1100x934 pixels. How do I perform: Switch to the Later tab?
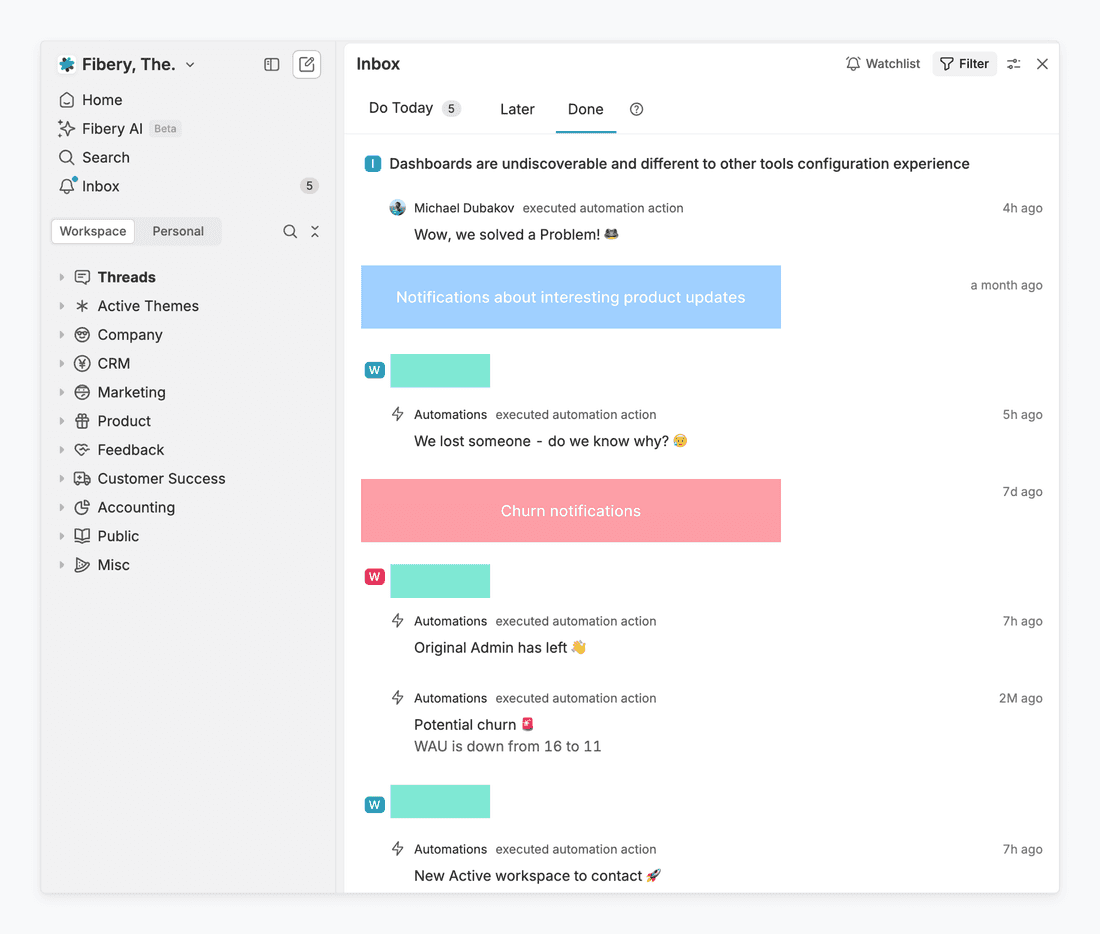coord(517,109)
